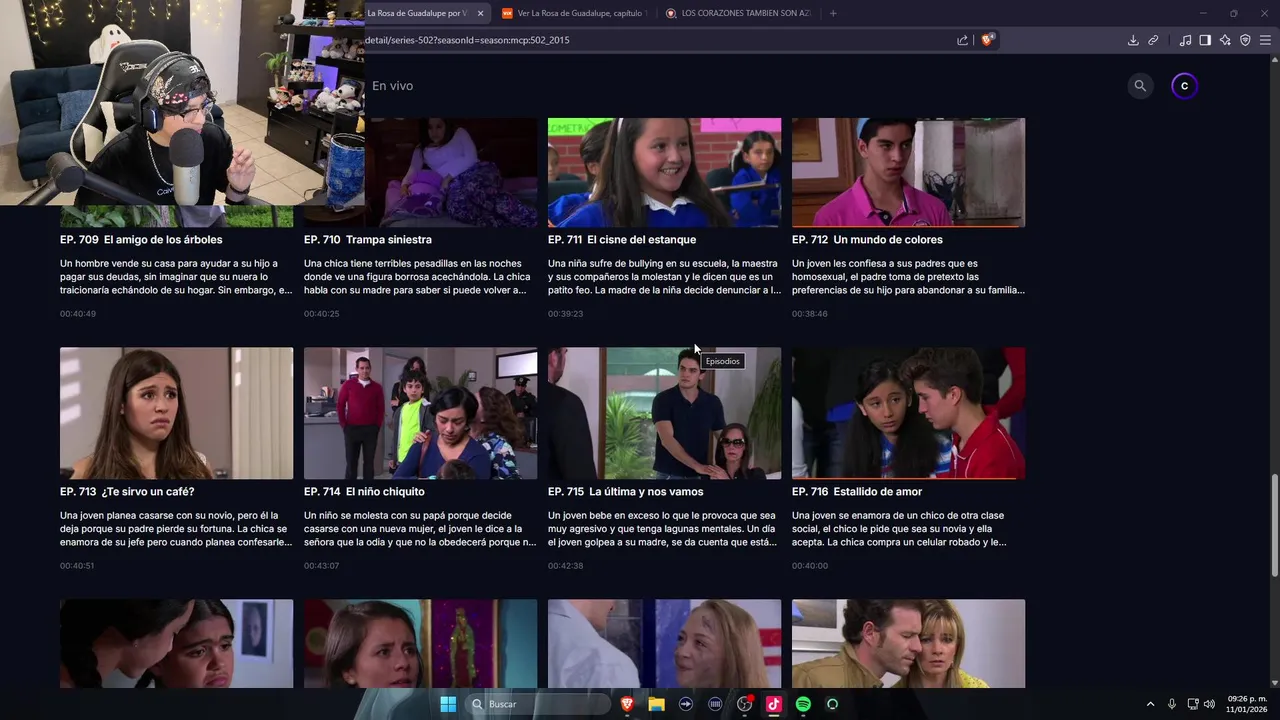Image resolution: width=1280 pixels, height=720 pixels.
Task: Open Spotify from the taskbar
Action: pos(803,704)
